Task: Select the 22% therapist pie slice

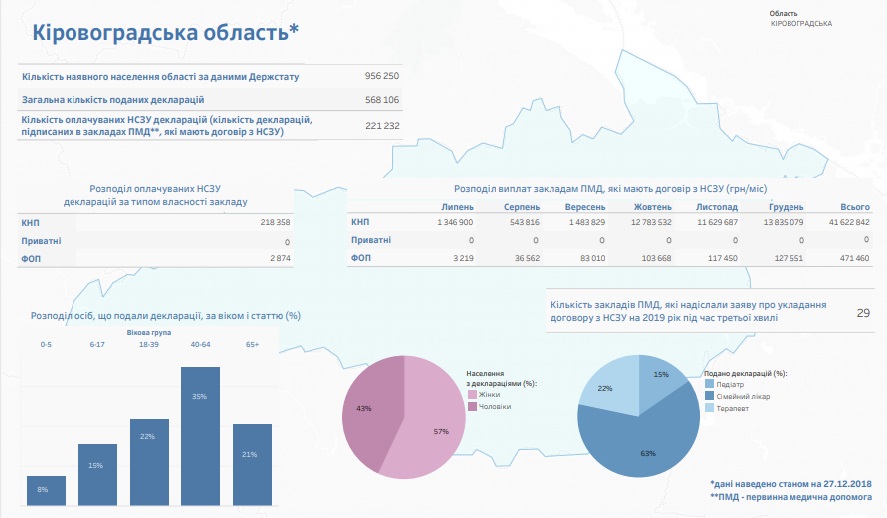Action: click(x=604, y=385)
